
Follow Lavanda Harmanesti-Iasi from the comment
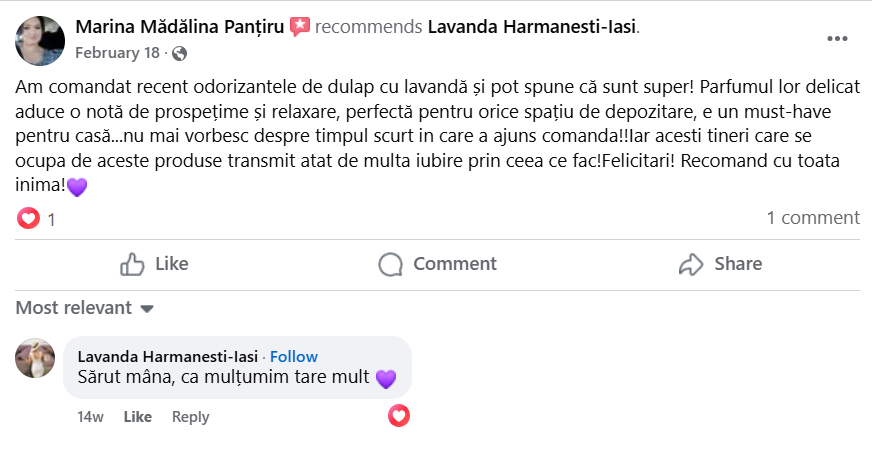point(294,357)
